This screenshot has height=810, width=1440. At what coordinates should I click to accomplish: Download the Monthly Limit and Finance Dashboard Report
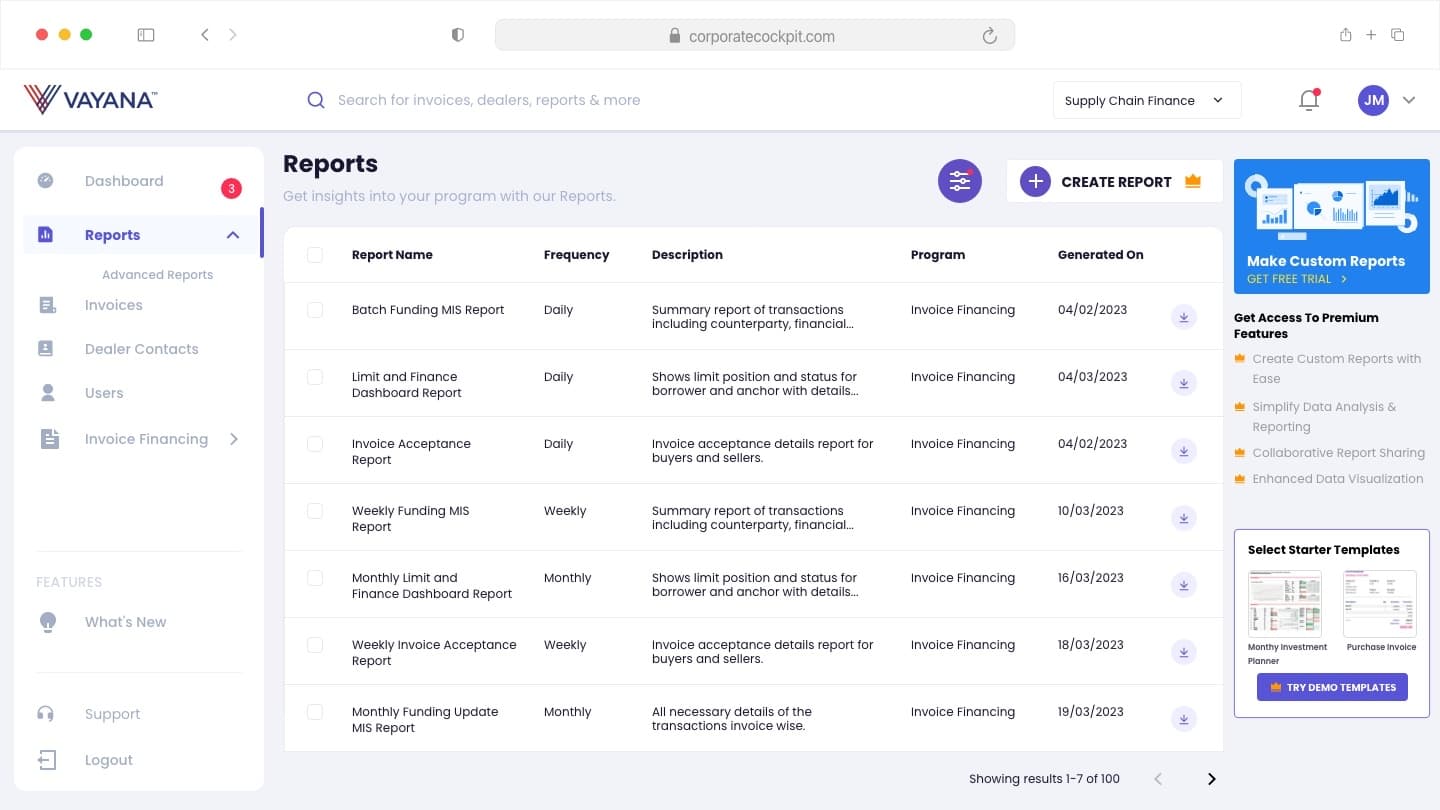tap(1184, 585)
